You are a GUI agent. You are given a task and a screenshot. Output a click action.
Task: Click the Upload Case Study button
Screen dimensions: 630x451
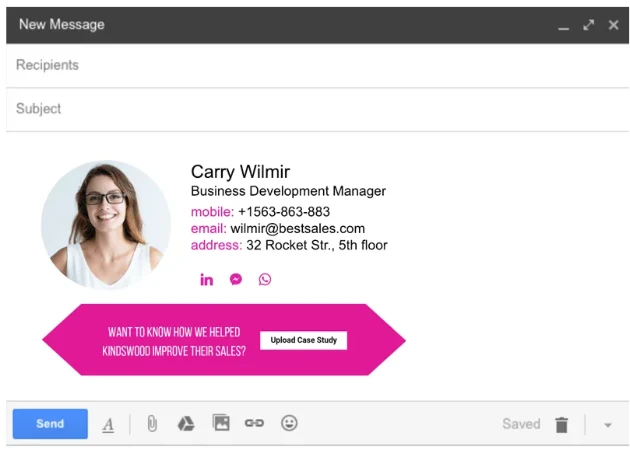coord(303,340)
